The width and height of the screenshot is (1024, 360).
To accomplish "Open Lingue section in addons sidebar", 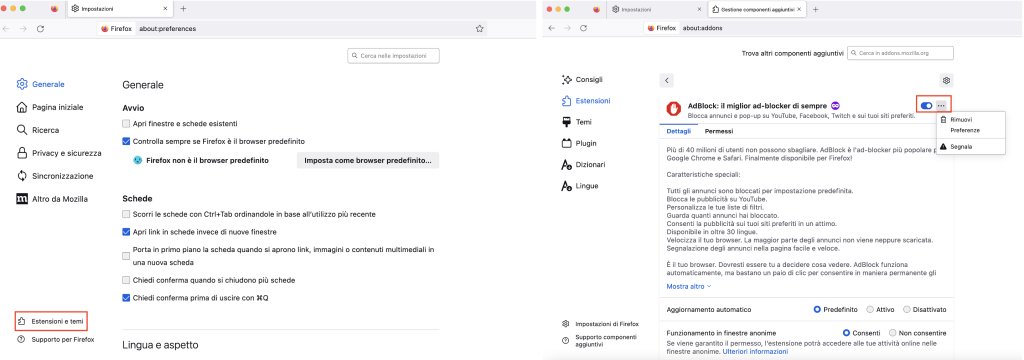I will coord(580,186).
